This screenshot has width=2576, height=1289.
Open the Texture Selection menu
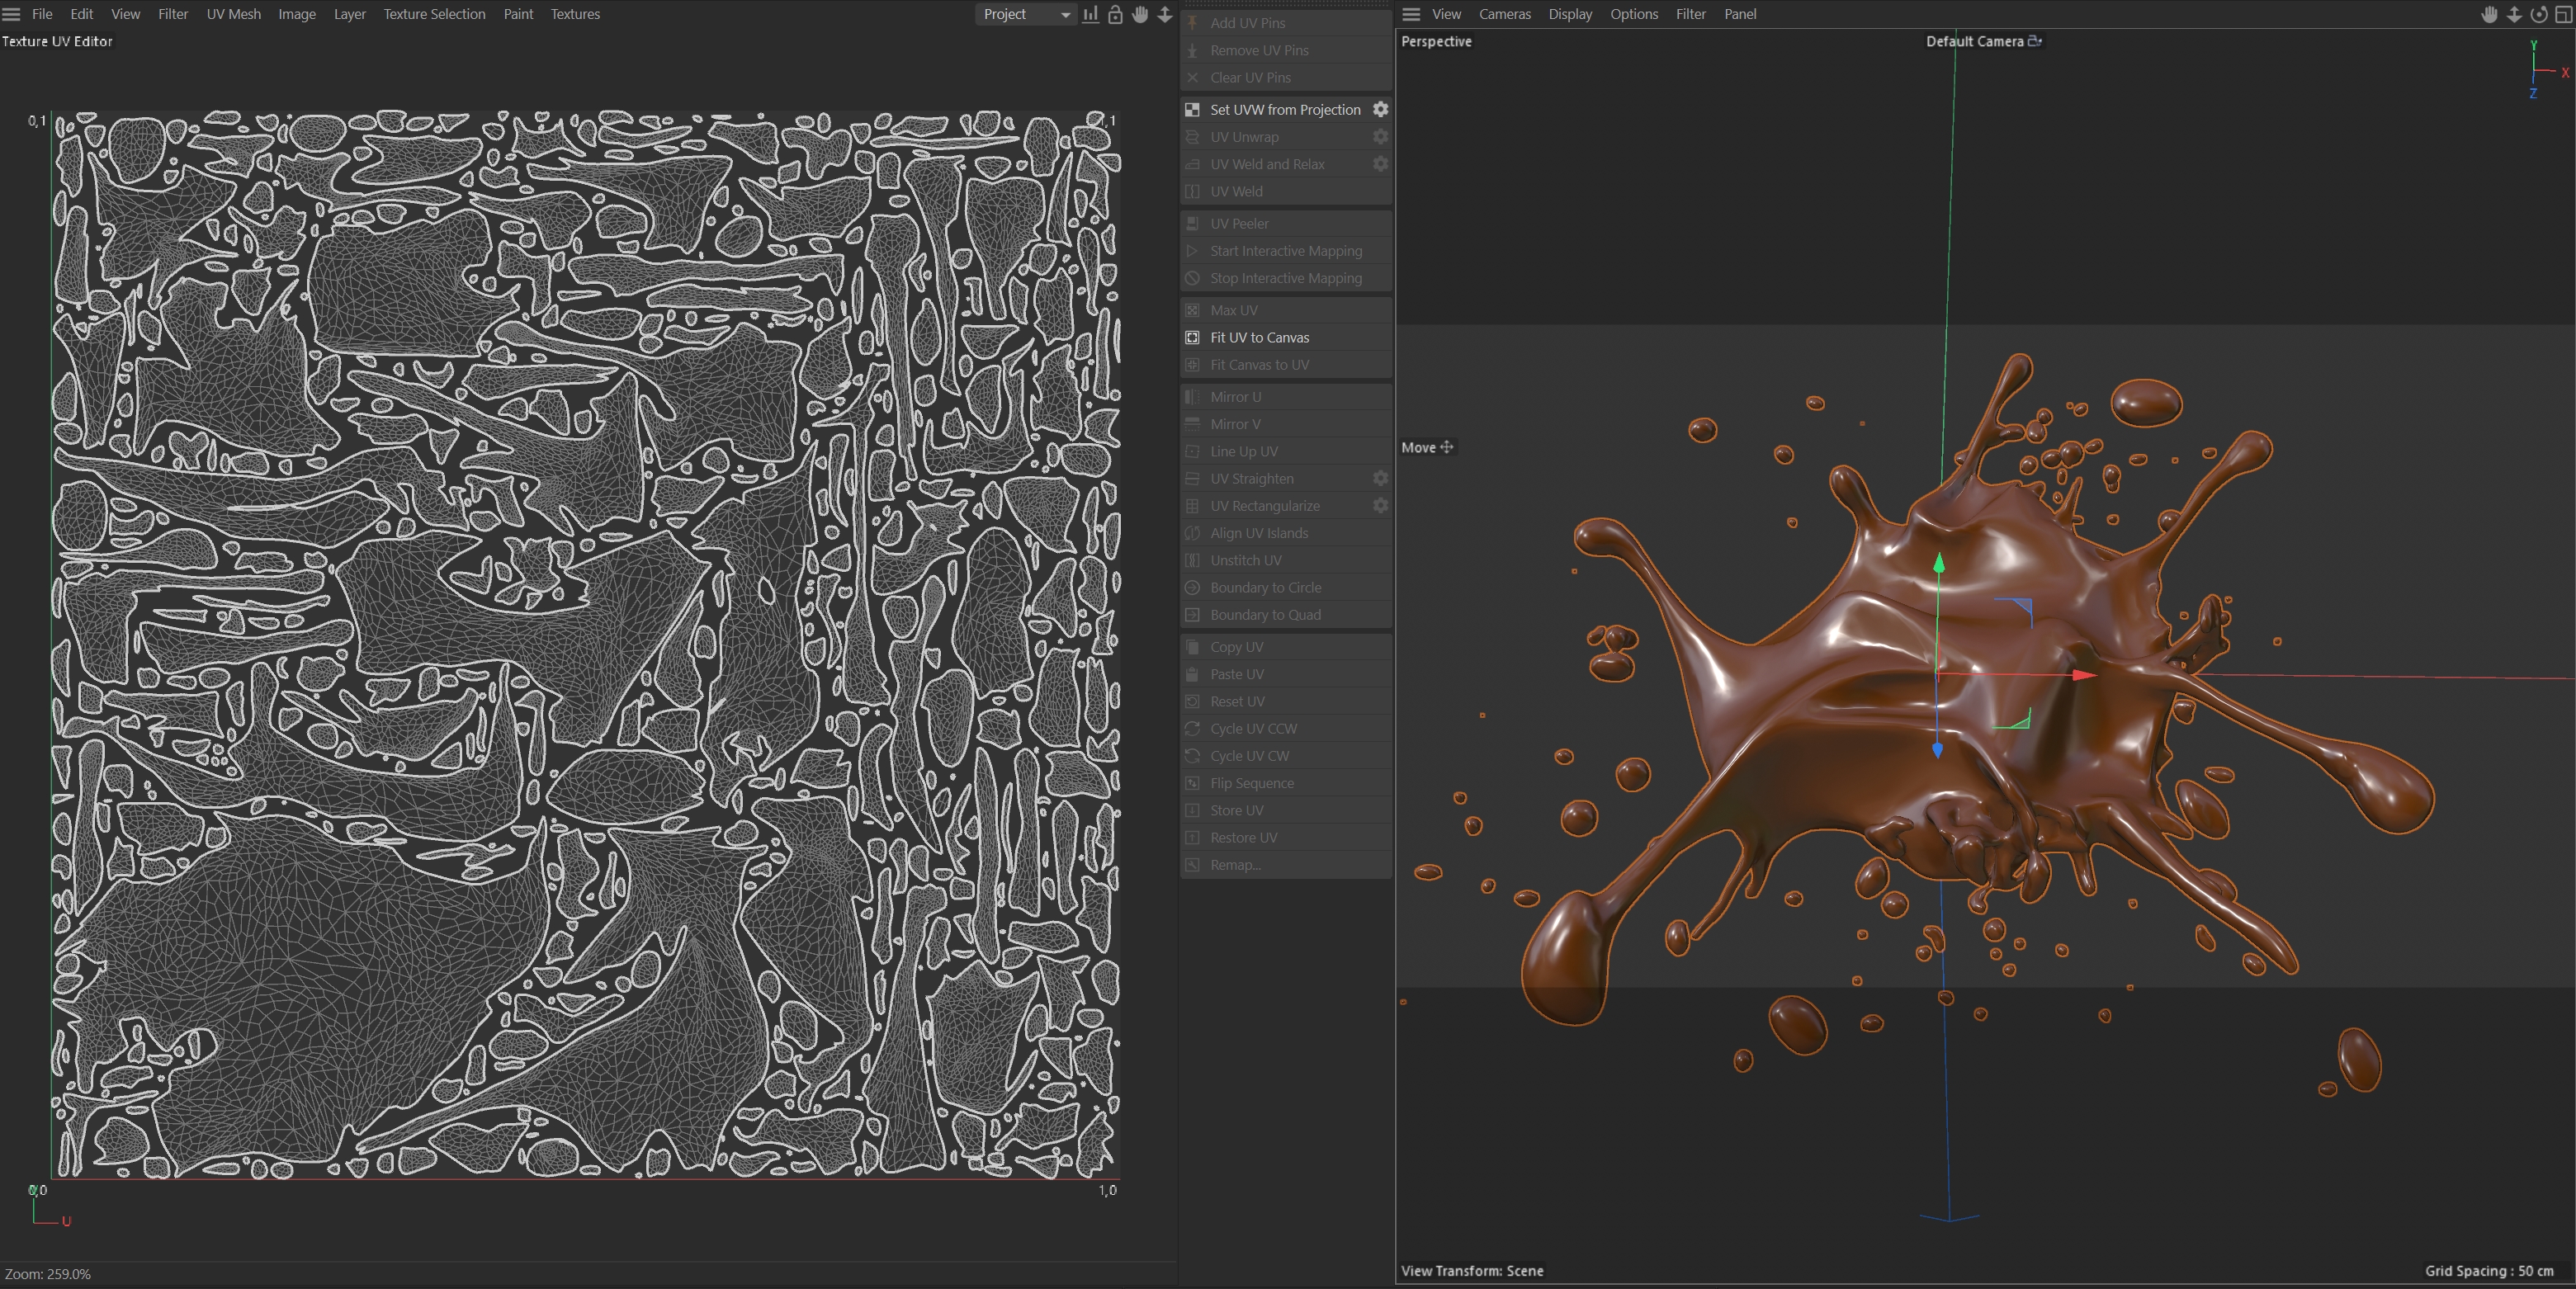click(434, 14)
